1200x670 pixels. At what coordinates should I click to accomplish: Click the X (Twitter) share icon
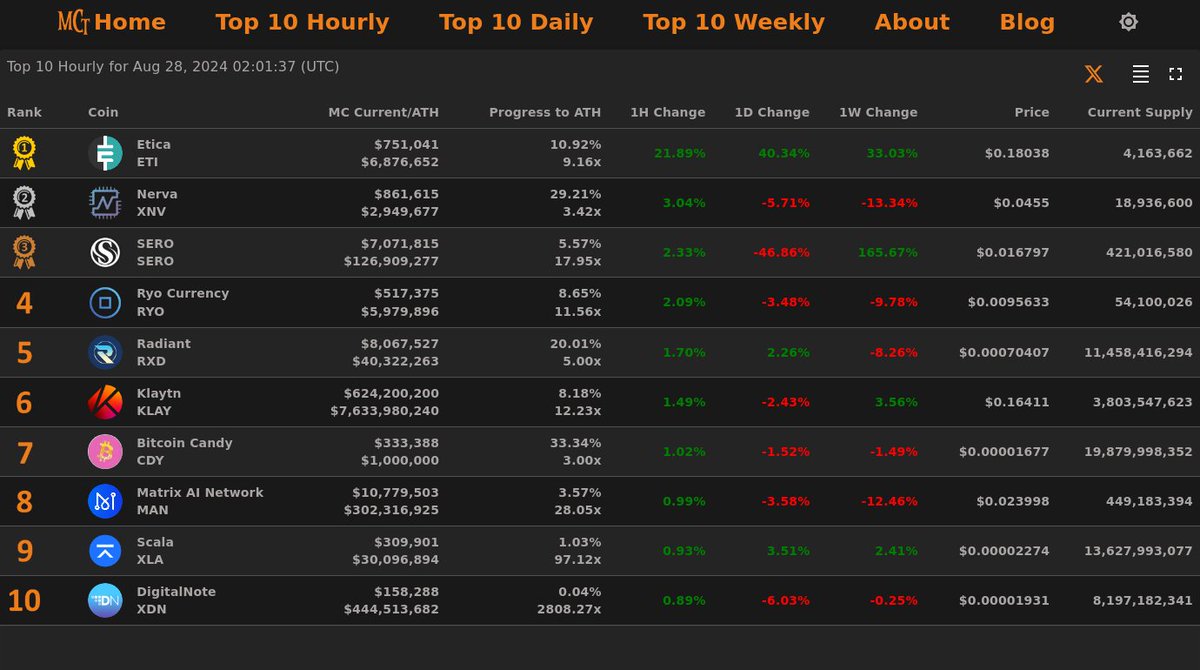point(1094,74)
